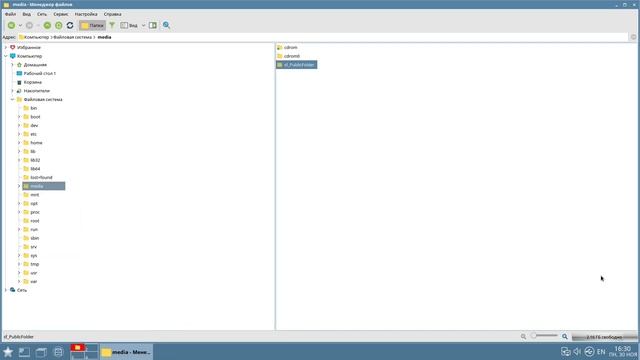Open the Сервис menu
The image size is (640, 360).
tap(61, 14)
